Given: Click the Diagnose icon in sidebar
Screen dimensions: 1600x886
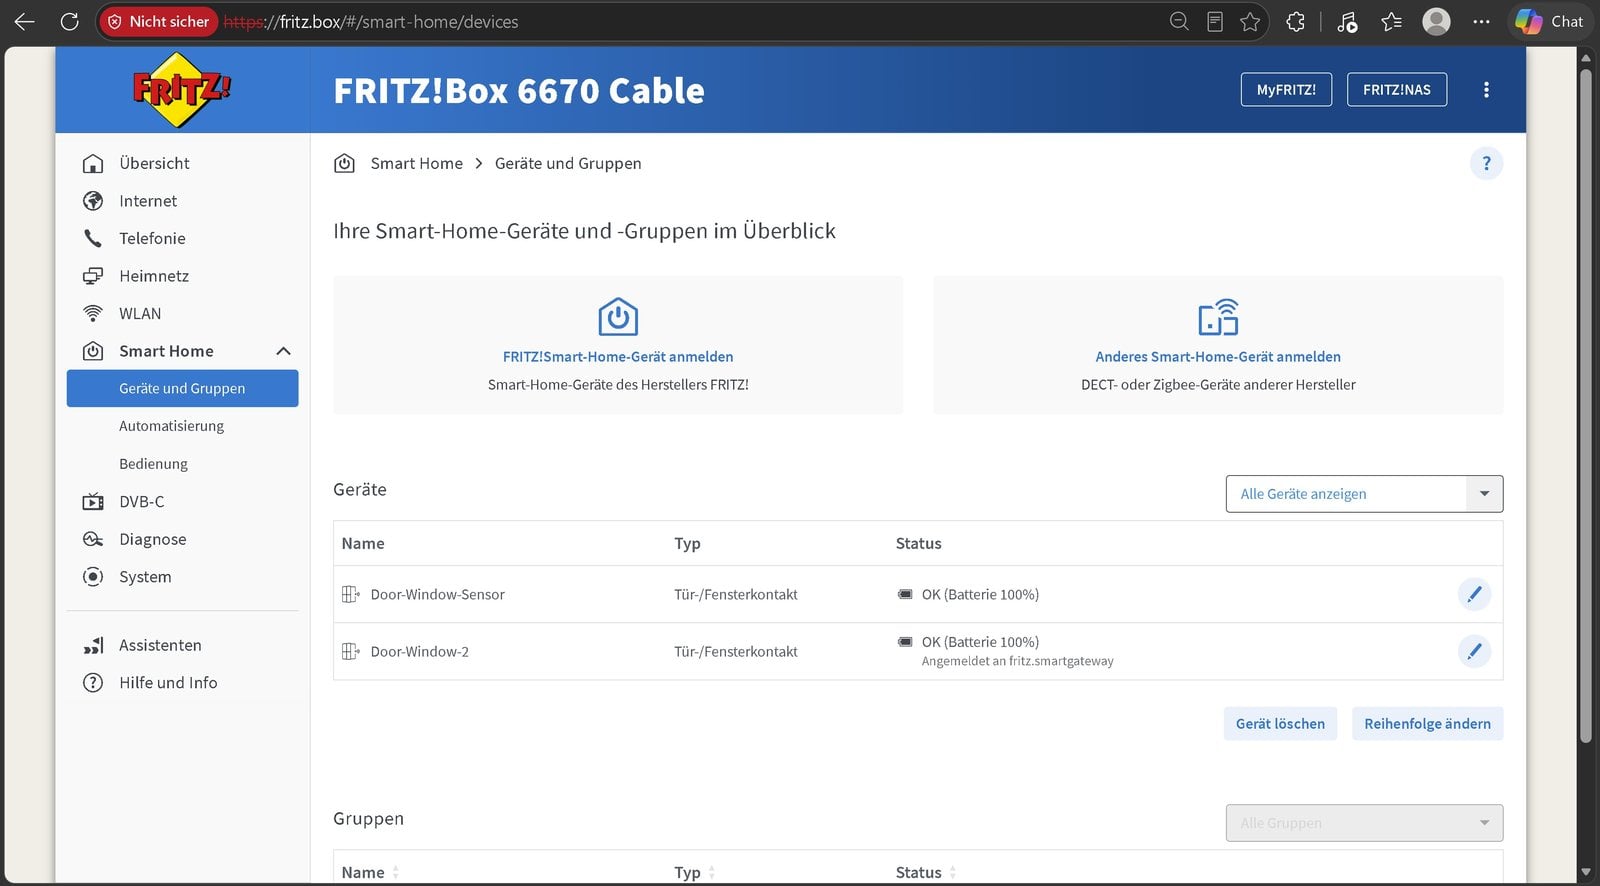Looking at the screenshot, I should [x=93, y=539].
